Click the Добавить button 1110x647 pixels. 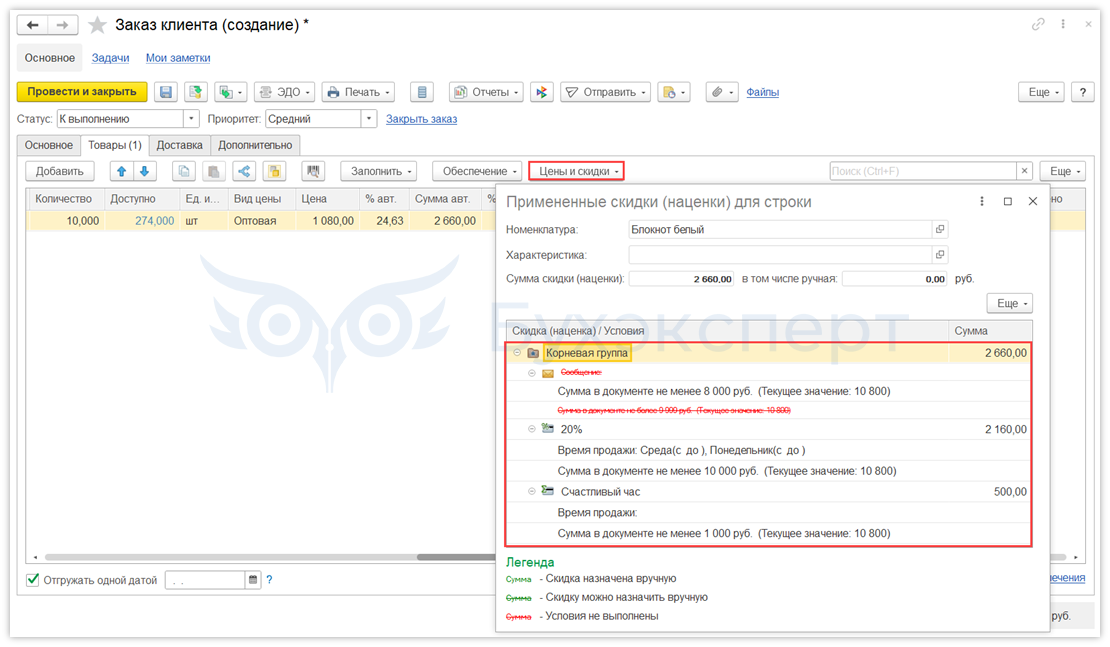pos(60,171)
